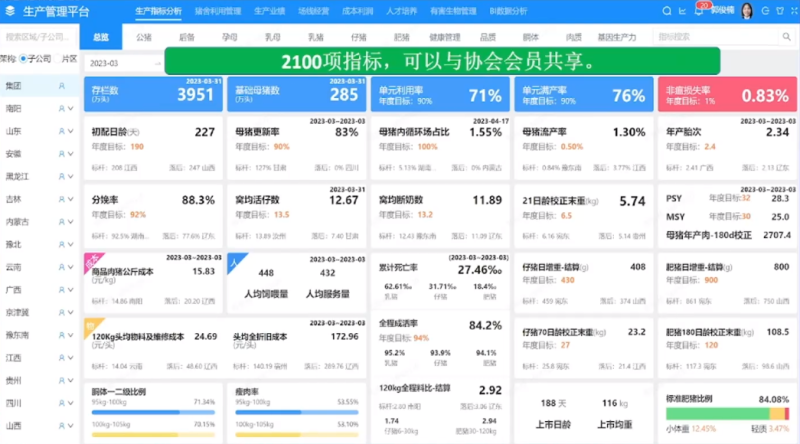Viewport: 800px width, 444px height.
Task: Click the person icon beside 豫东南
Action: tap(62, 335)
